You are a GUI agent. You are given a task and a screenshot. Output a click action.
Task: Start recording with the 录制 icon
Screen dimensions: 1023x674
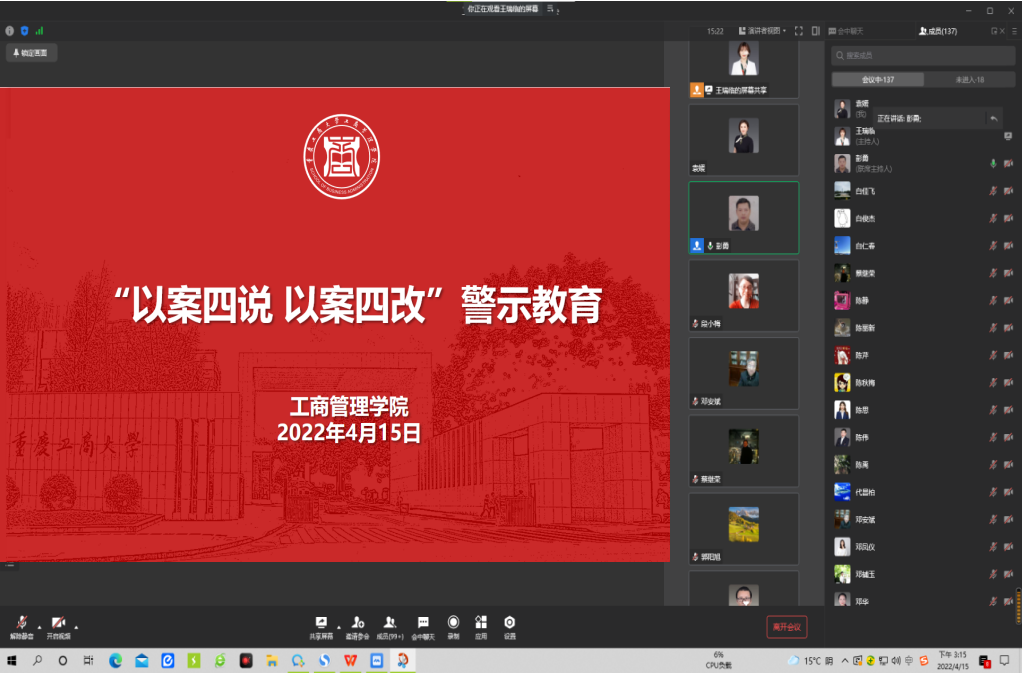pyautogui.click(x=453, y=625)
